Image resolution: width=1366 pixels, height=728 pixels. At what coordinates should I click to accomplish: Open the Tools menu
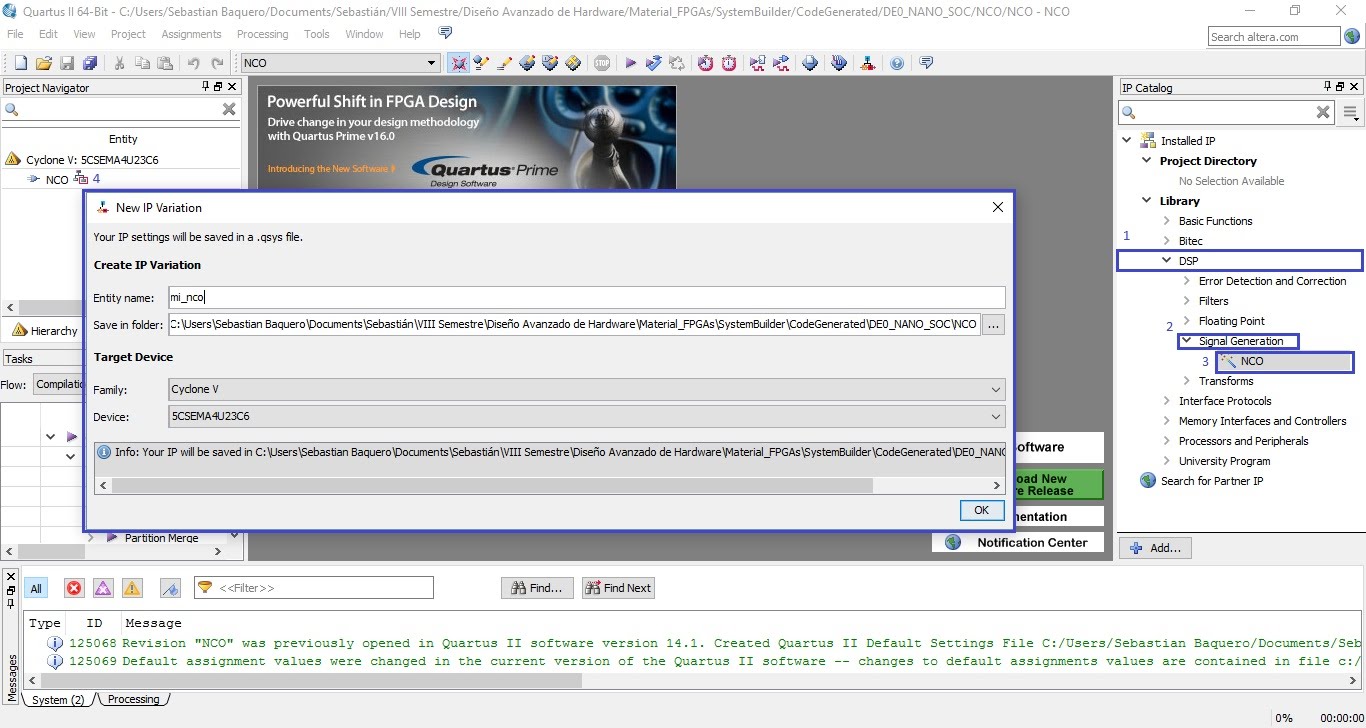(317, 34)
